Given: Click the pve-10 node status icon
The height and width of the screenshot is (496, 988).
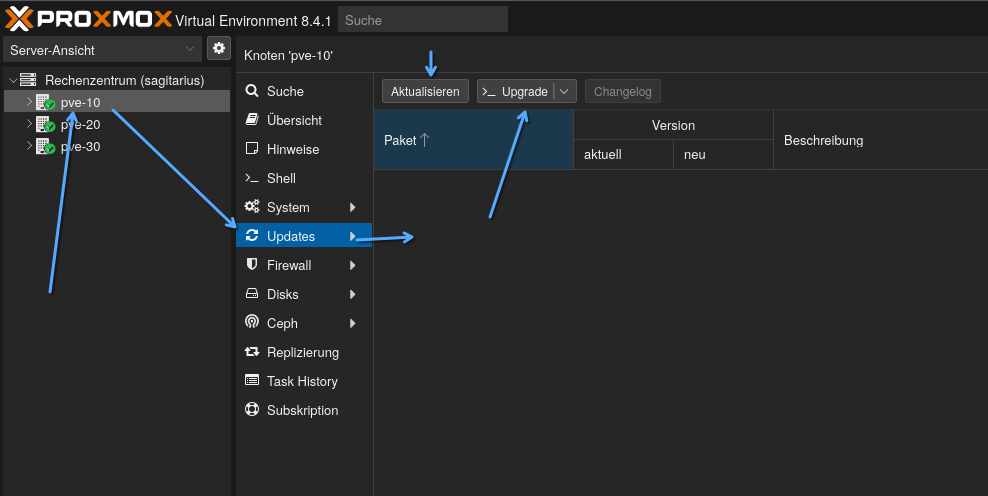Looking at the screenshot, I should pos(45,102).
